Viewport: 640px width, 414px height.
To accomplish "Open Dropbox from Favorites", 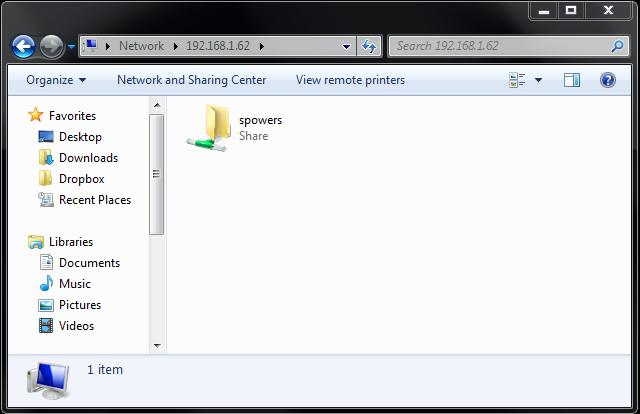I will [82, 179].
